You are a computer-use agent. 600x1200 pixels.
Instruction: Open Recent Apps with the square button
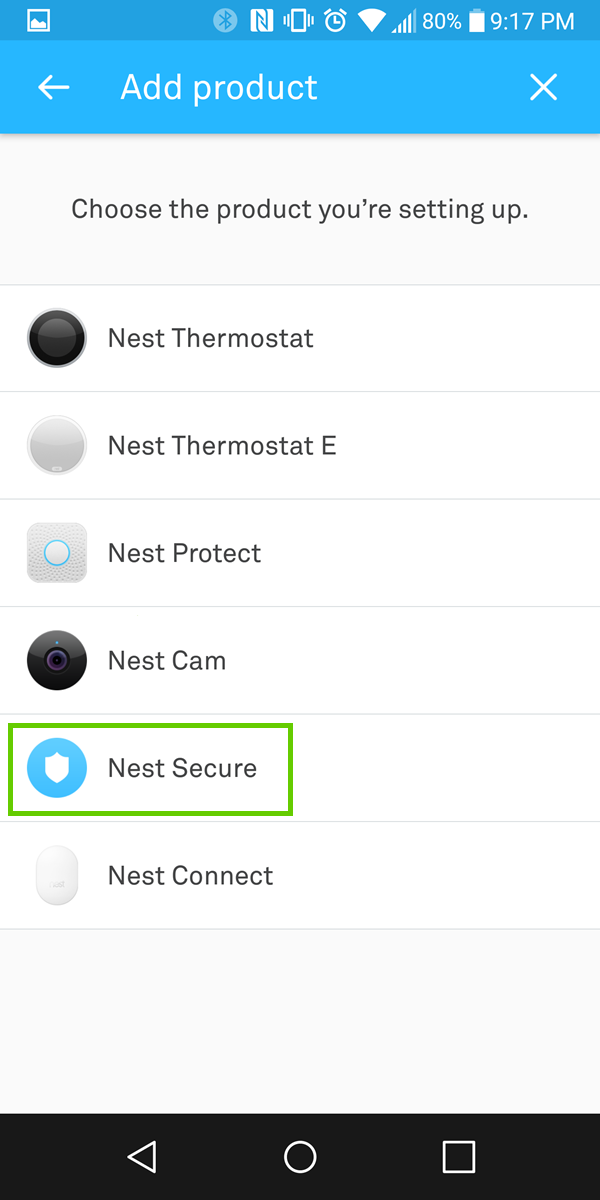(x=458, y=1156)
